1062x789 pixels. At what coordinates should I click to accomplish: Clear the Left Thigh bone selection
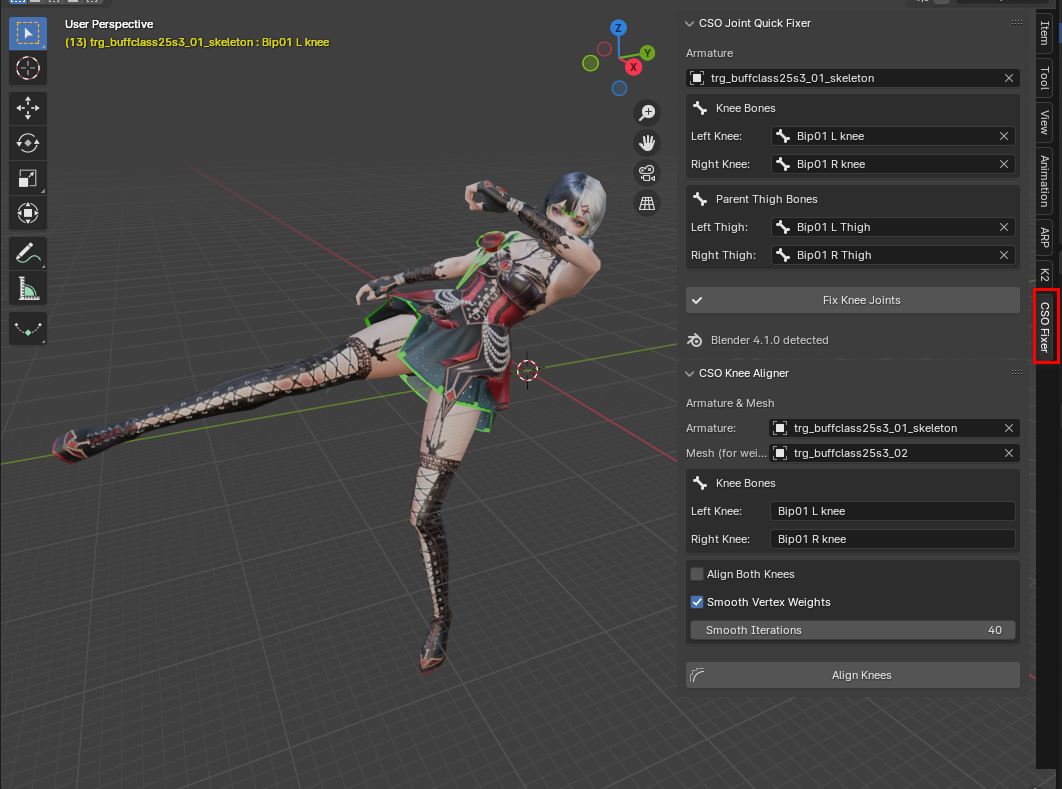point(1004,228)
